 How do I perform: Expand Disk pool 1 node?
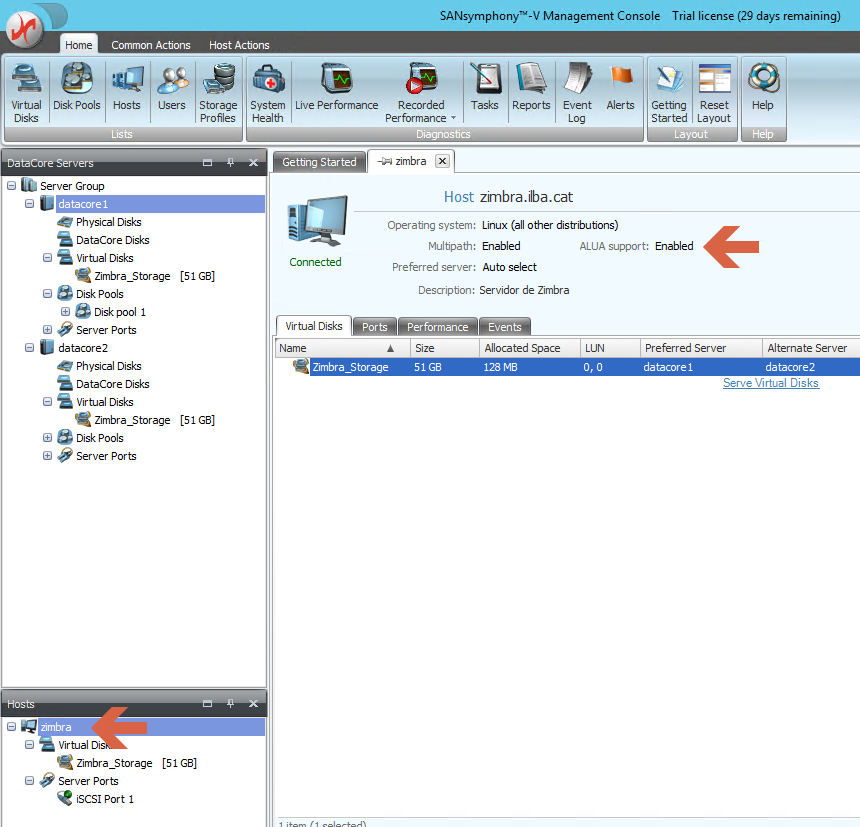click(66, 311)
